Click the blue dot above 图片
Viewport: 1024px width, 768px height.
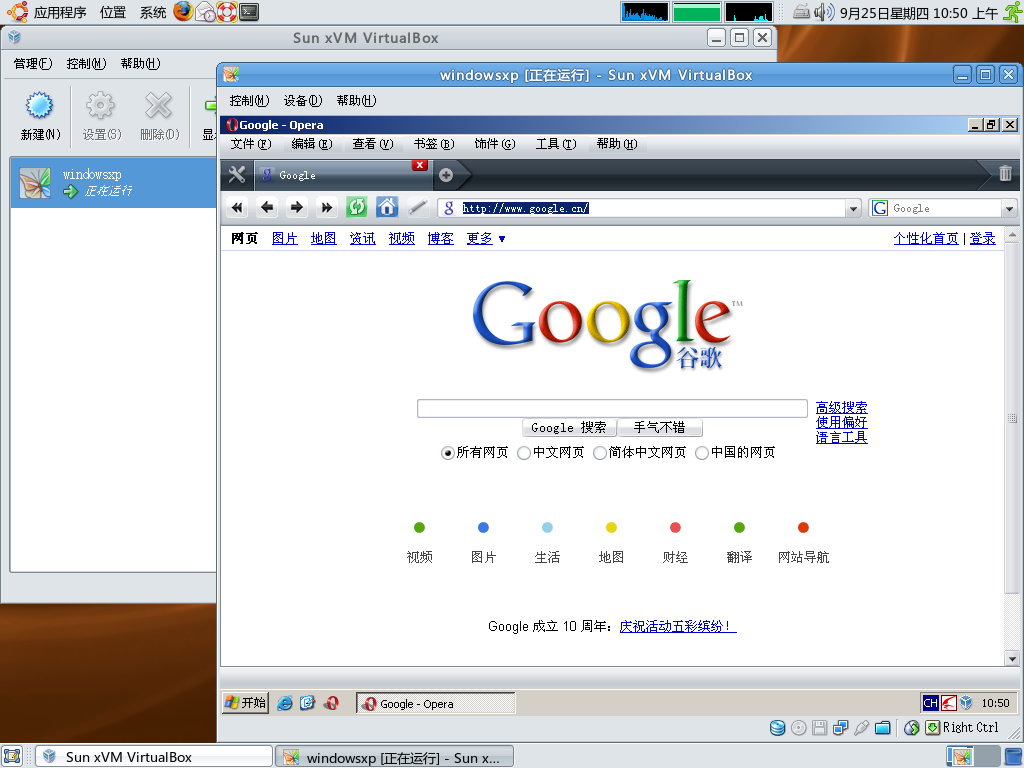(x=483, y=527)
